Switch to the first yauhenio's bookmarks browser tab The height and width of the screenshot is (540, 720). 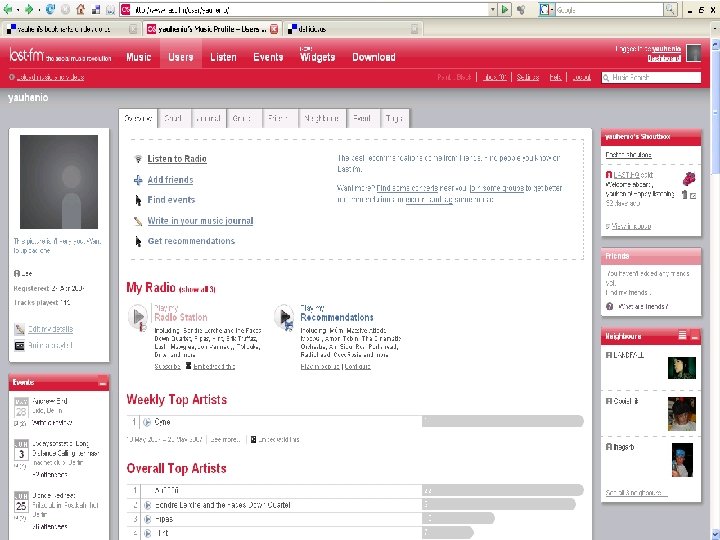[71, 29]
